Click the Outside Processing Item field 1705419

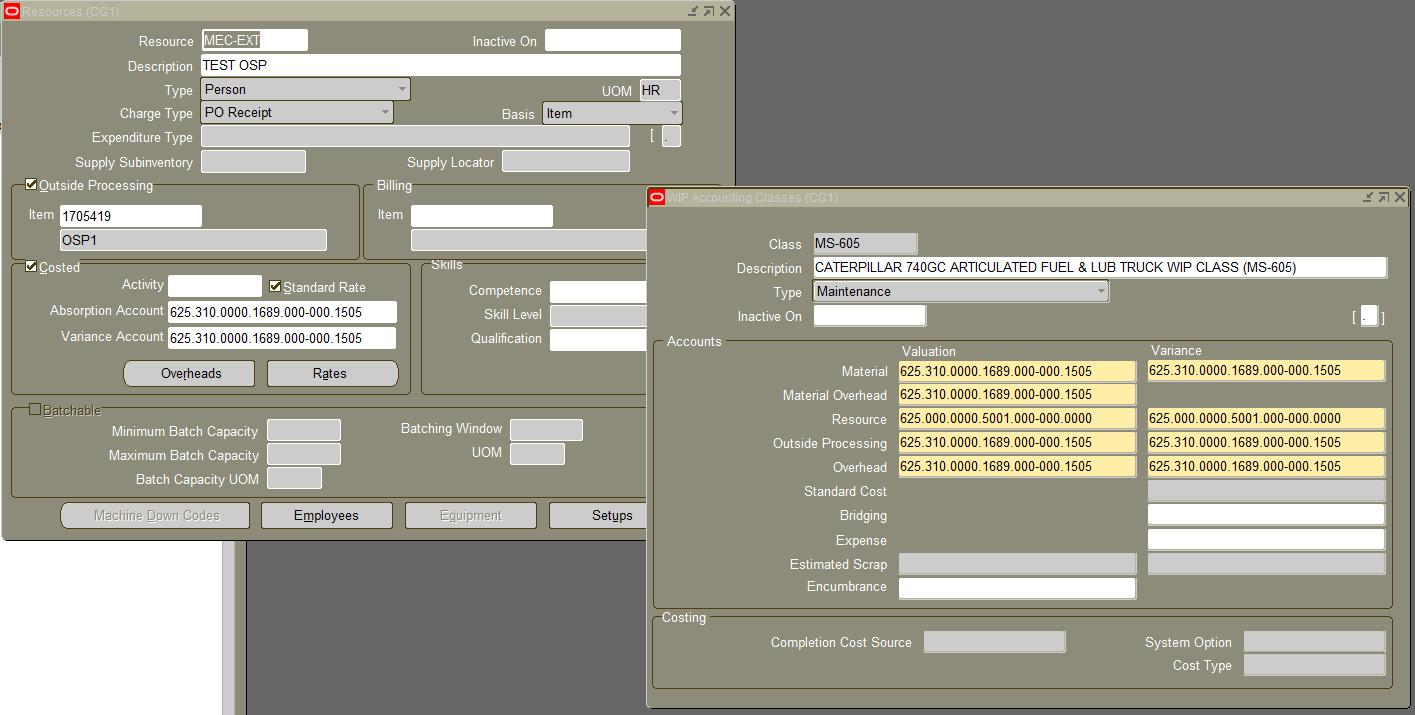pos(131,216)
